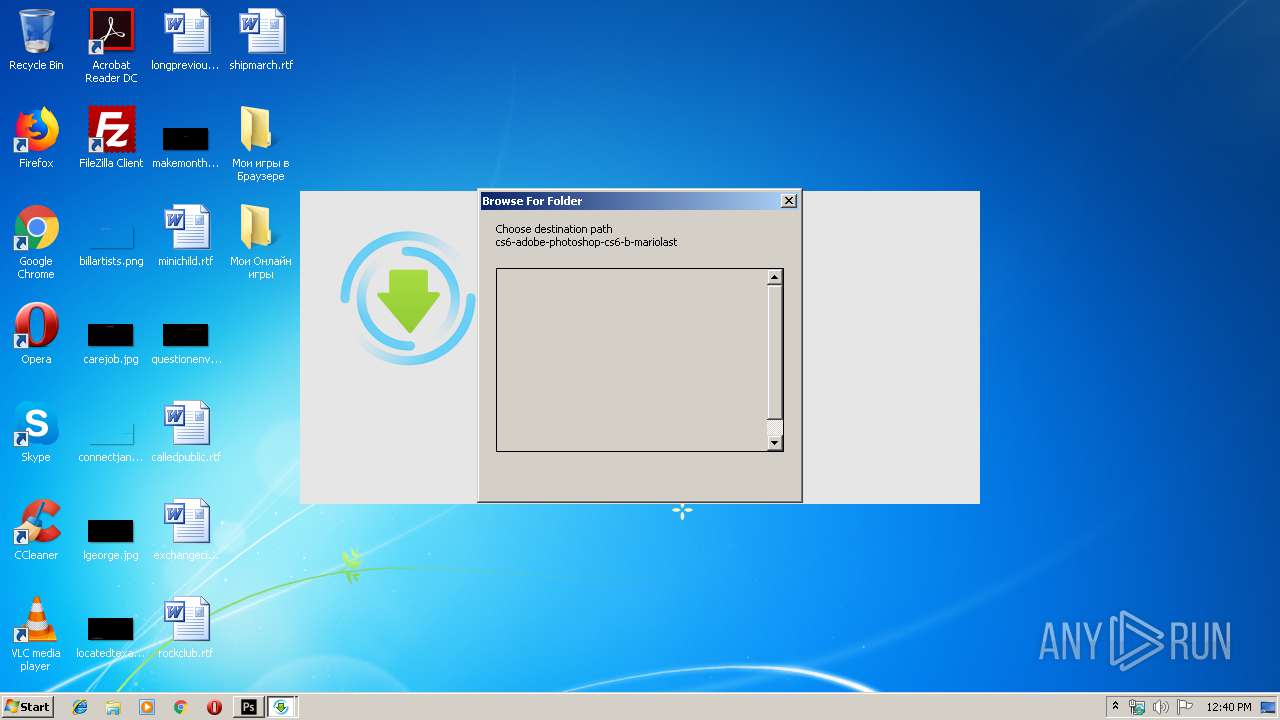Launch CCleaner desktop shortcut
The image size is (1280, 720).
[36, 530]
